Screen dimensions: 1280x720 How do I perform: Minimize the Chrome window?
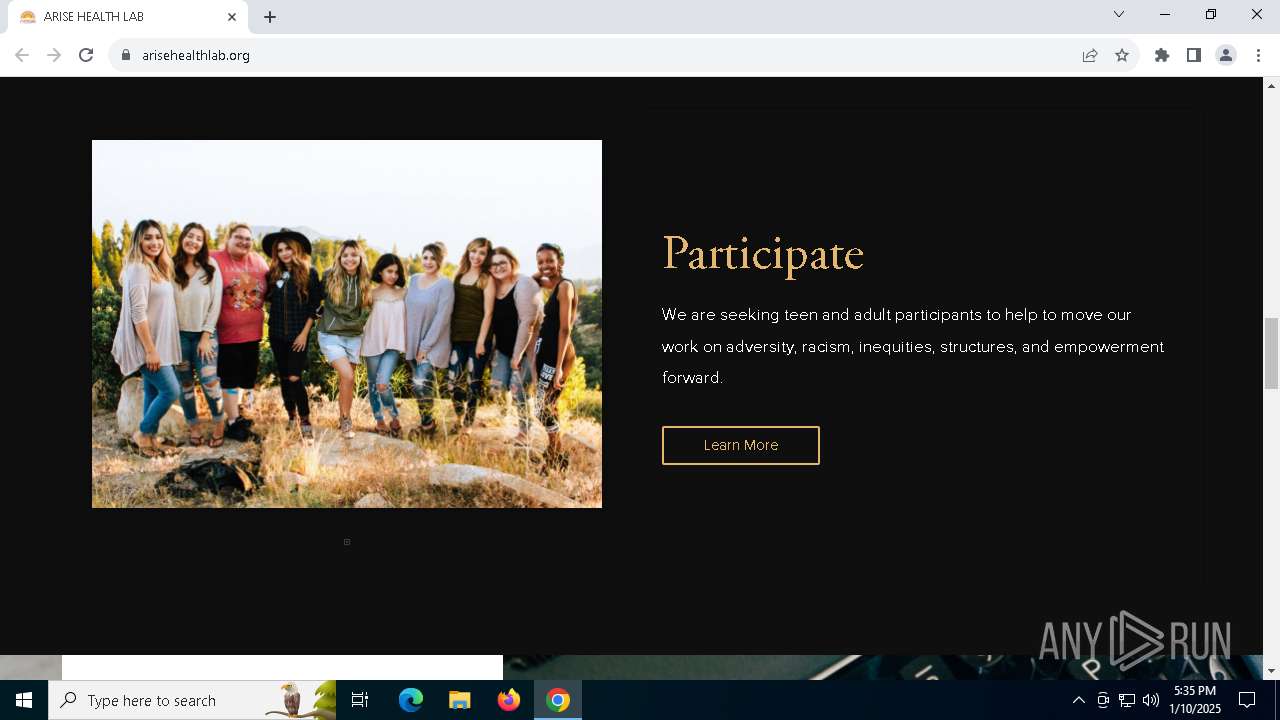coord(1165,14)
